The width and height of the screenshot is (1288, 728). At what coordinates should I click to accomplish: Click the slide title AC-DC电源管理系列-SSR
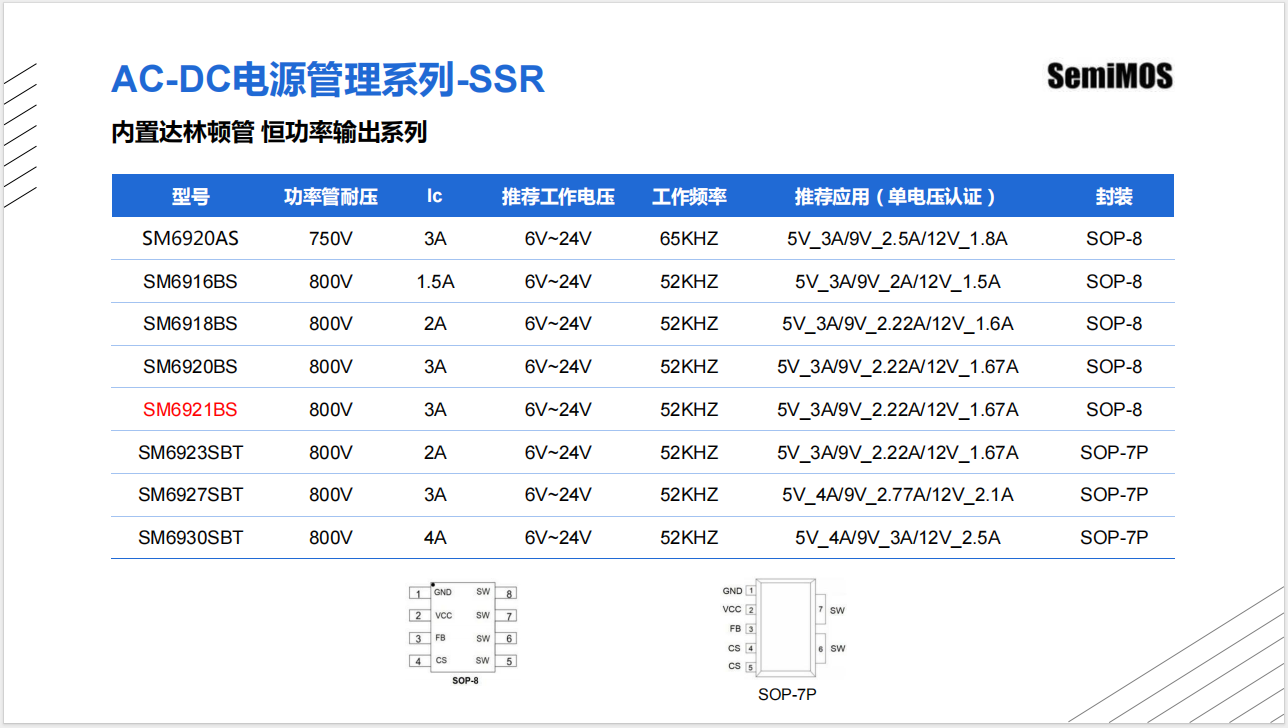[328, 79]
